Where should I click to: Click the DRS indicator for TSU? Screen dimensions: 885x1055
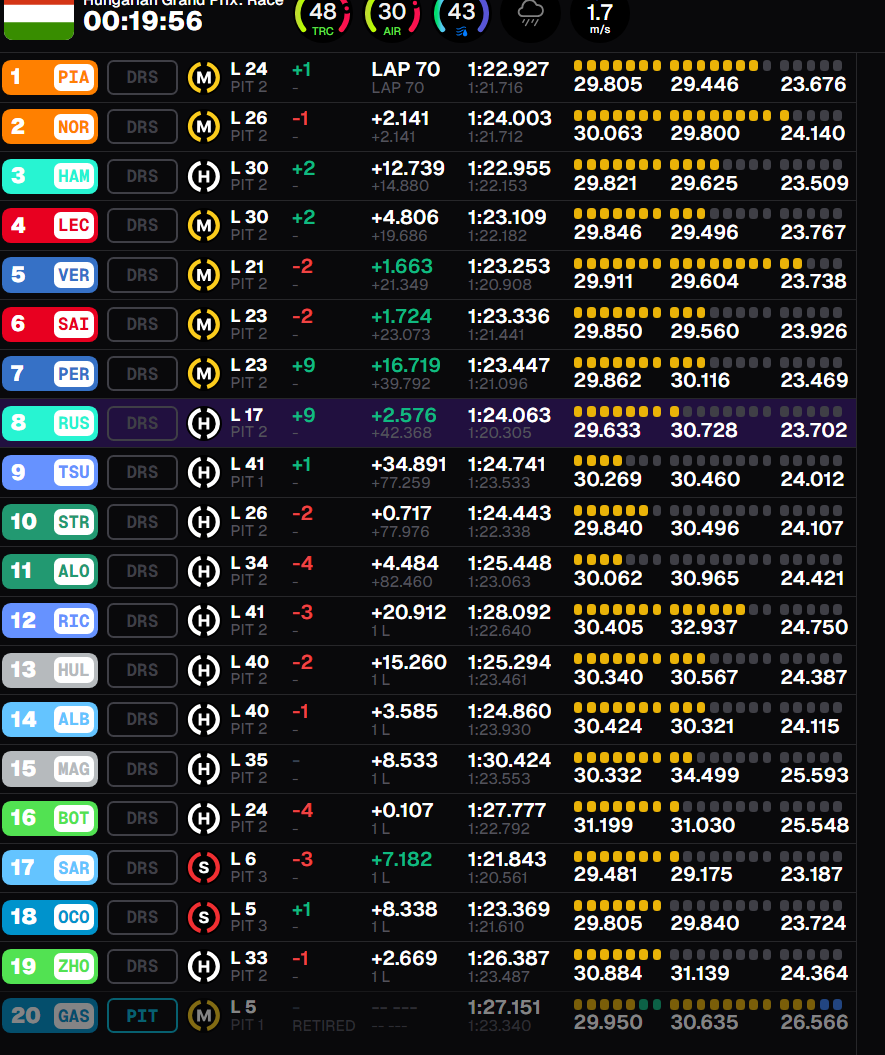pos(143,472)
